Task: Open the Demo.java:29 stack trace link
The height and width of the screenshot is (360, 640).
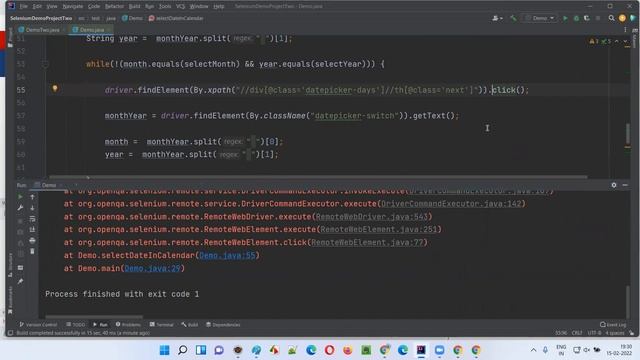Action: tap(152, 269)
